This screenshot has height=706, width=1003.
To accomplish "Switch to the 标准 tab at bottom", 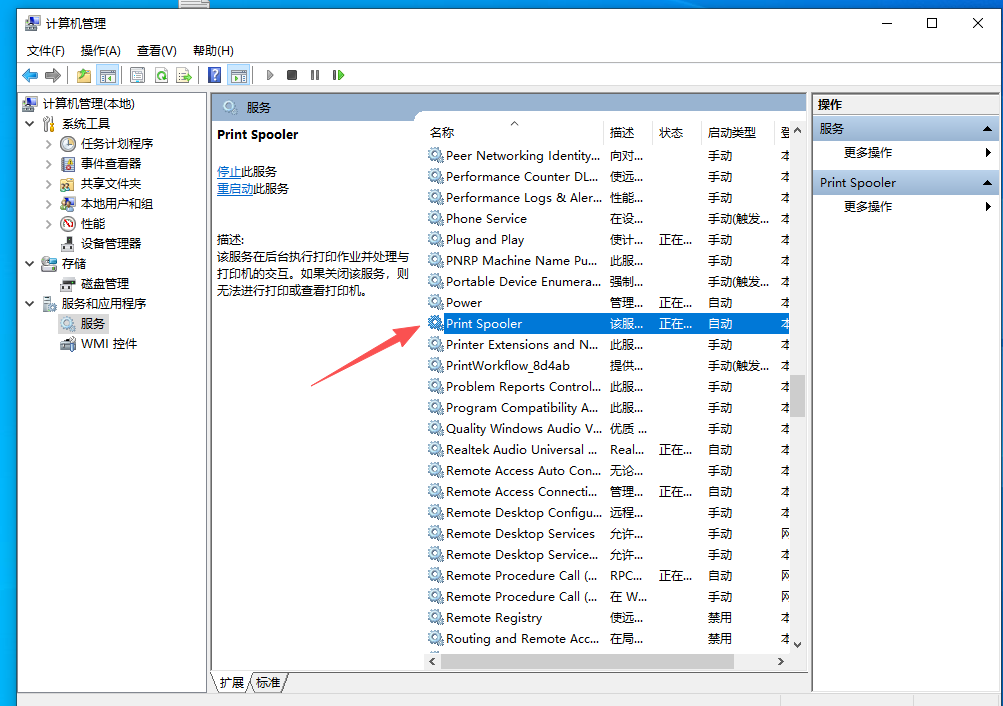I will (268, 682).
